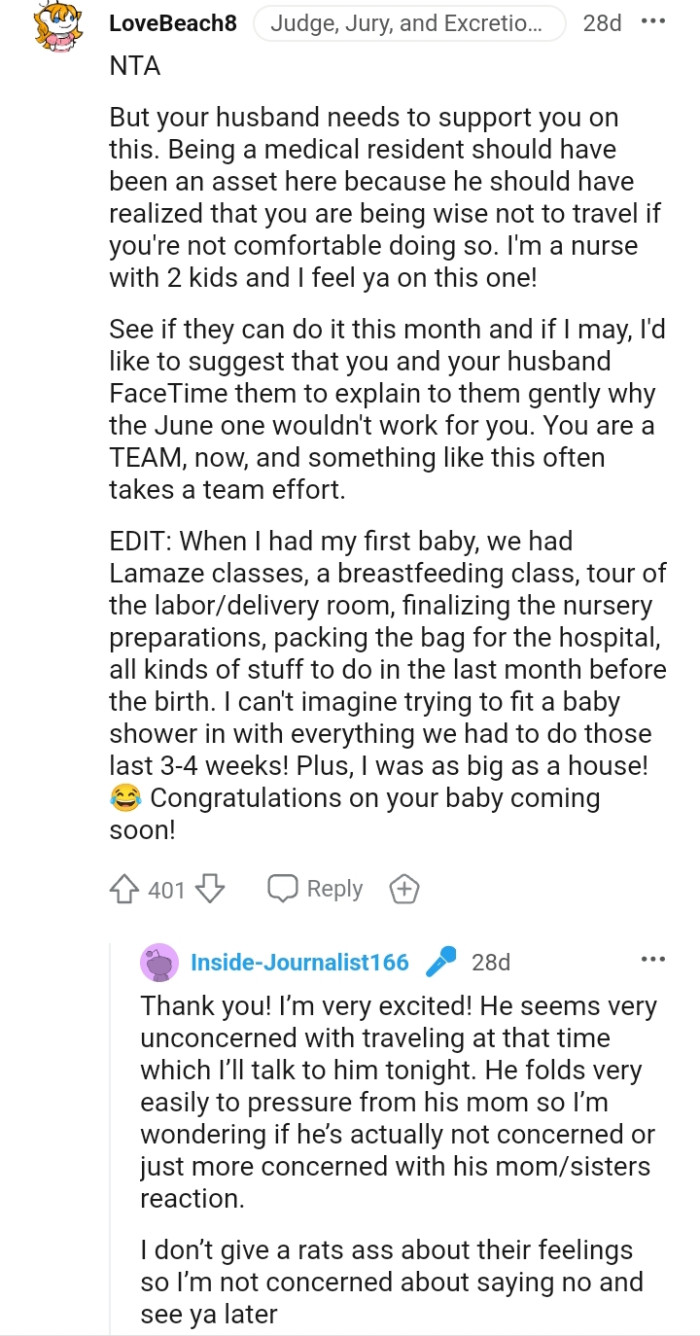700x1336 pixels.
Task: Open the overflow menu on LoveBeach8's comment
Action: [x=655, y=23]
